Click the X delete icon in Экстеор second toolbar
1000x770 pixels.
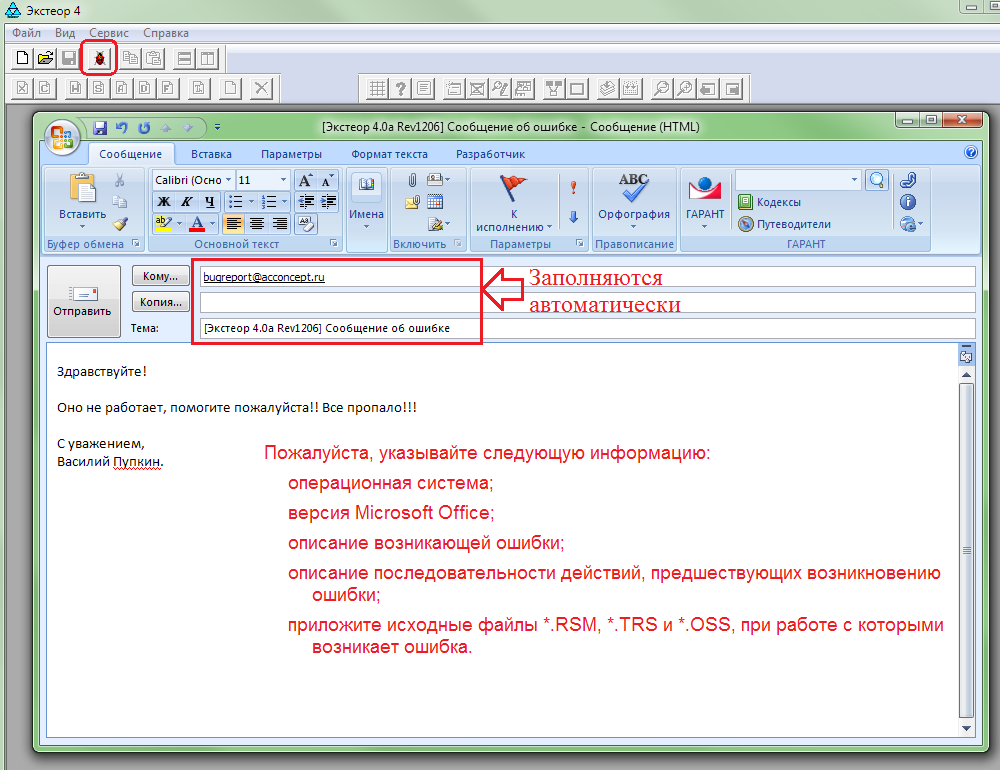[261, 88]
